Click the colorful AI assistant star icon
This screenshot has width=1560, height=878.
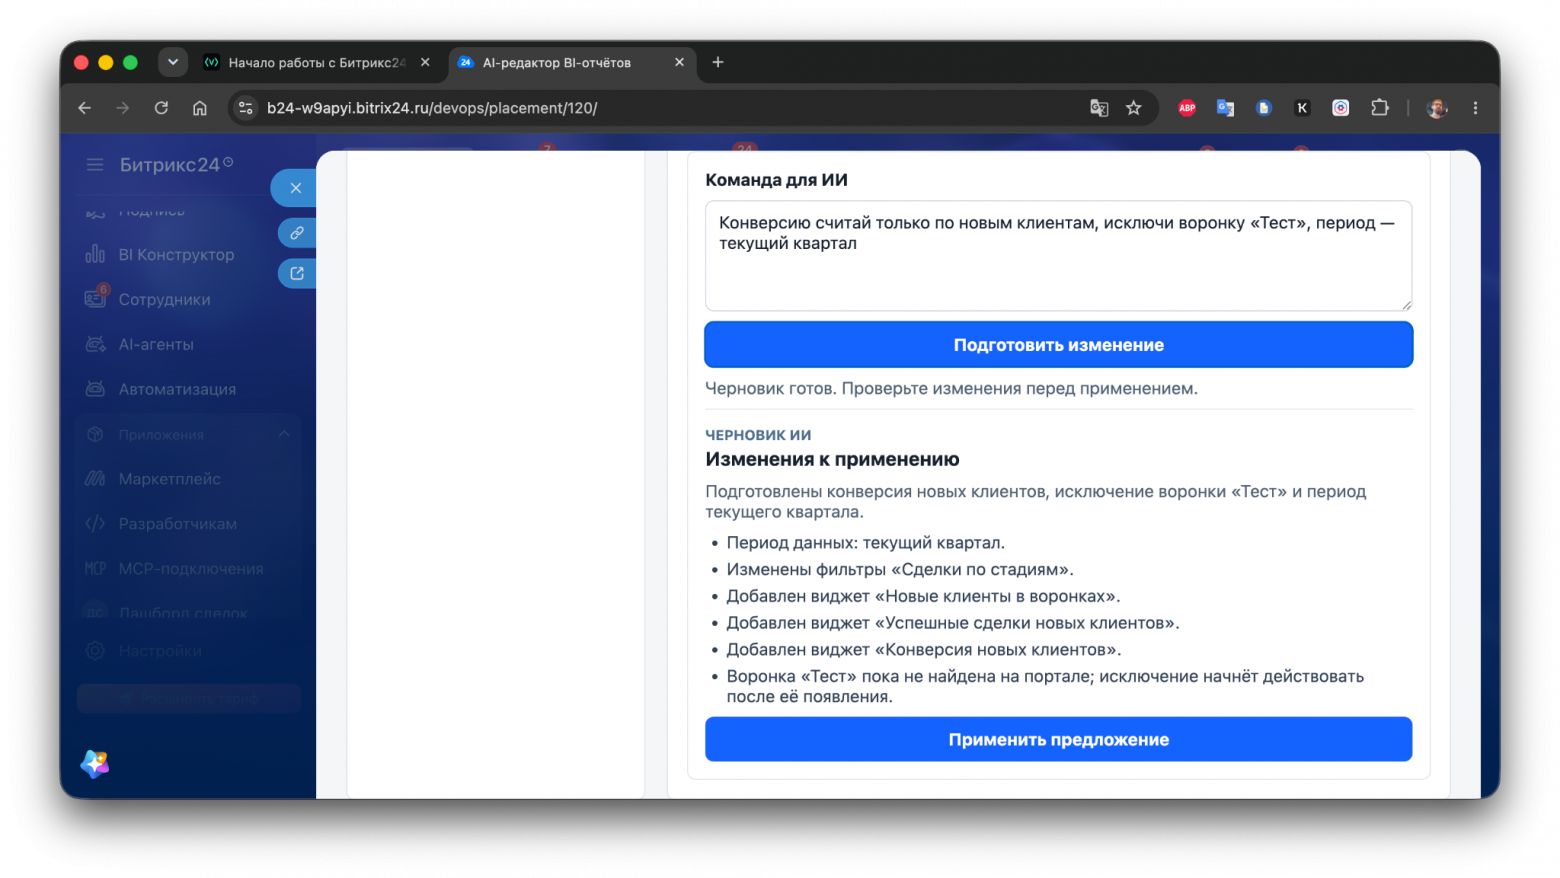95,764
